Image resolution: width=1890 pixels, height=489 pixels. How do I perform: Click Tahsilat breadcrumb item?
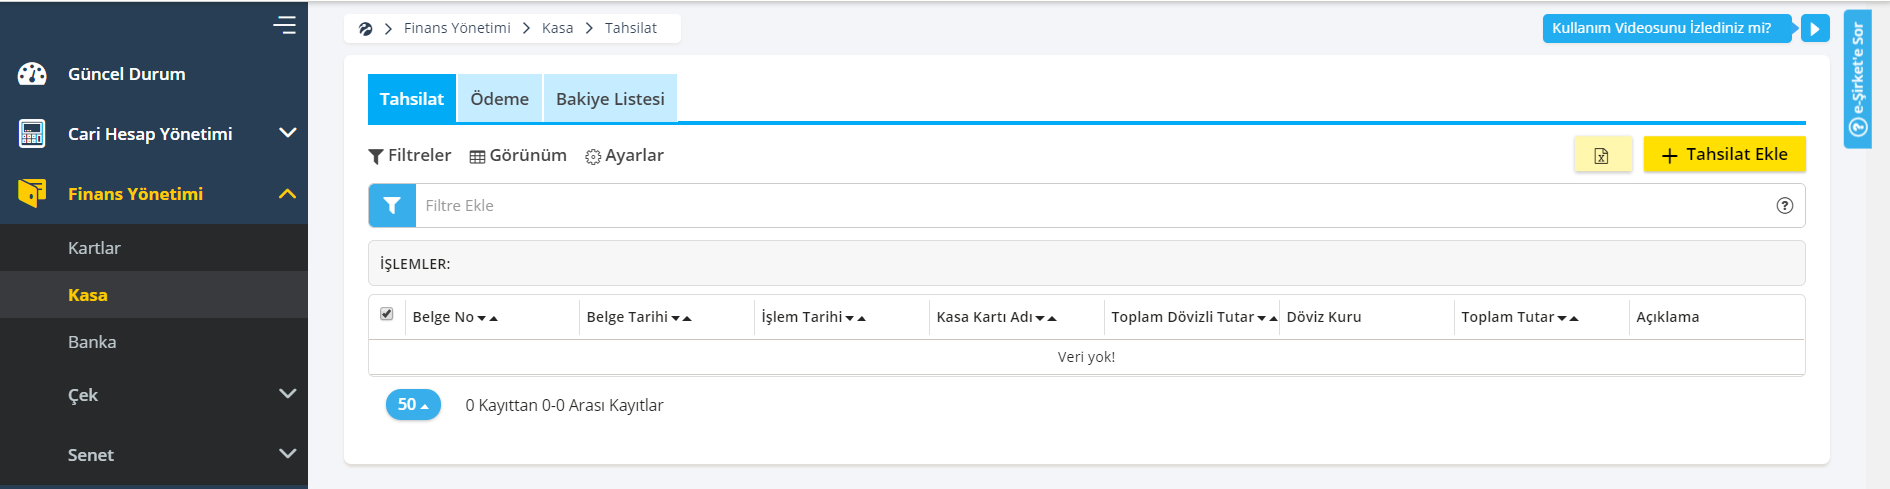pyautogui.click(x=631, y=28)
